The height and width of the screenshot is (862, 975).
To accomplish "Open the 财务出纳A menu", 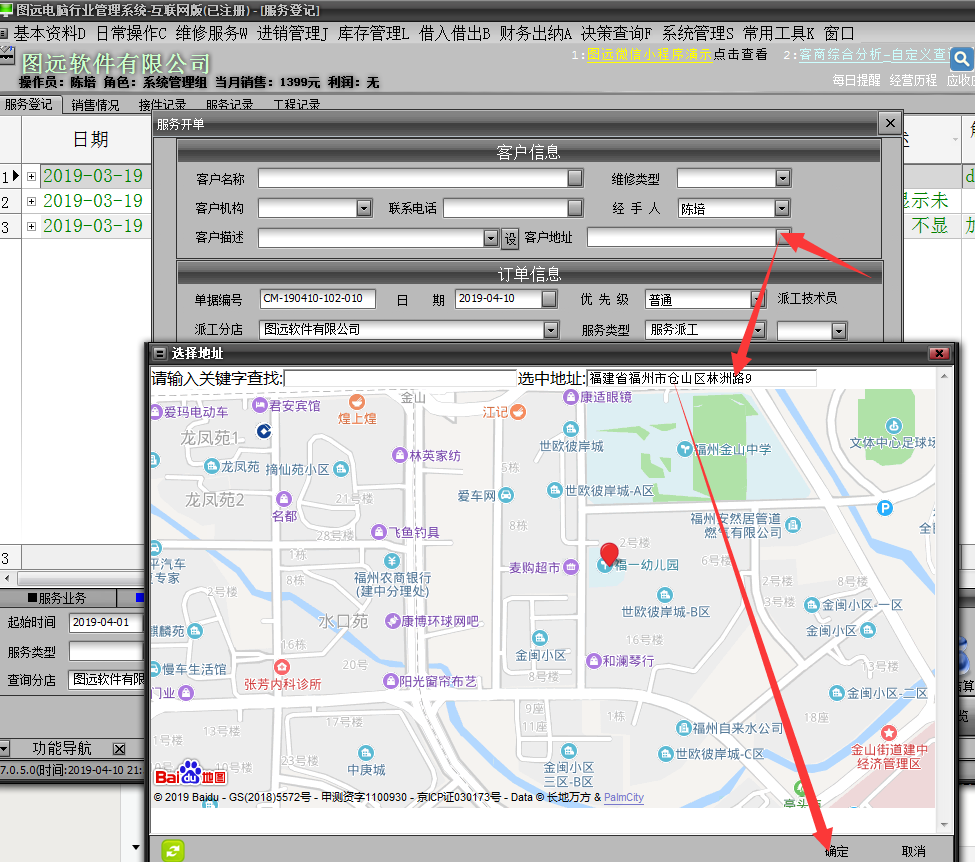I will (x=535, y=34).
